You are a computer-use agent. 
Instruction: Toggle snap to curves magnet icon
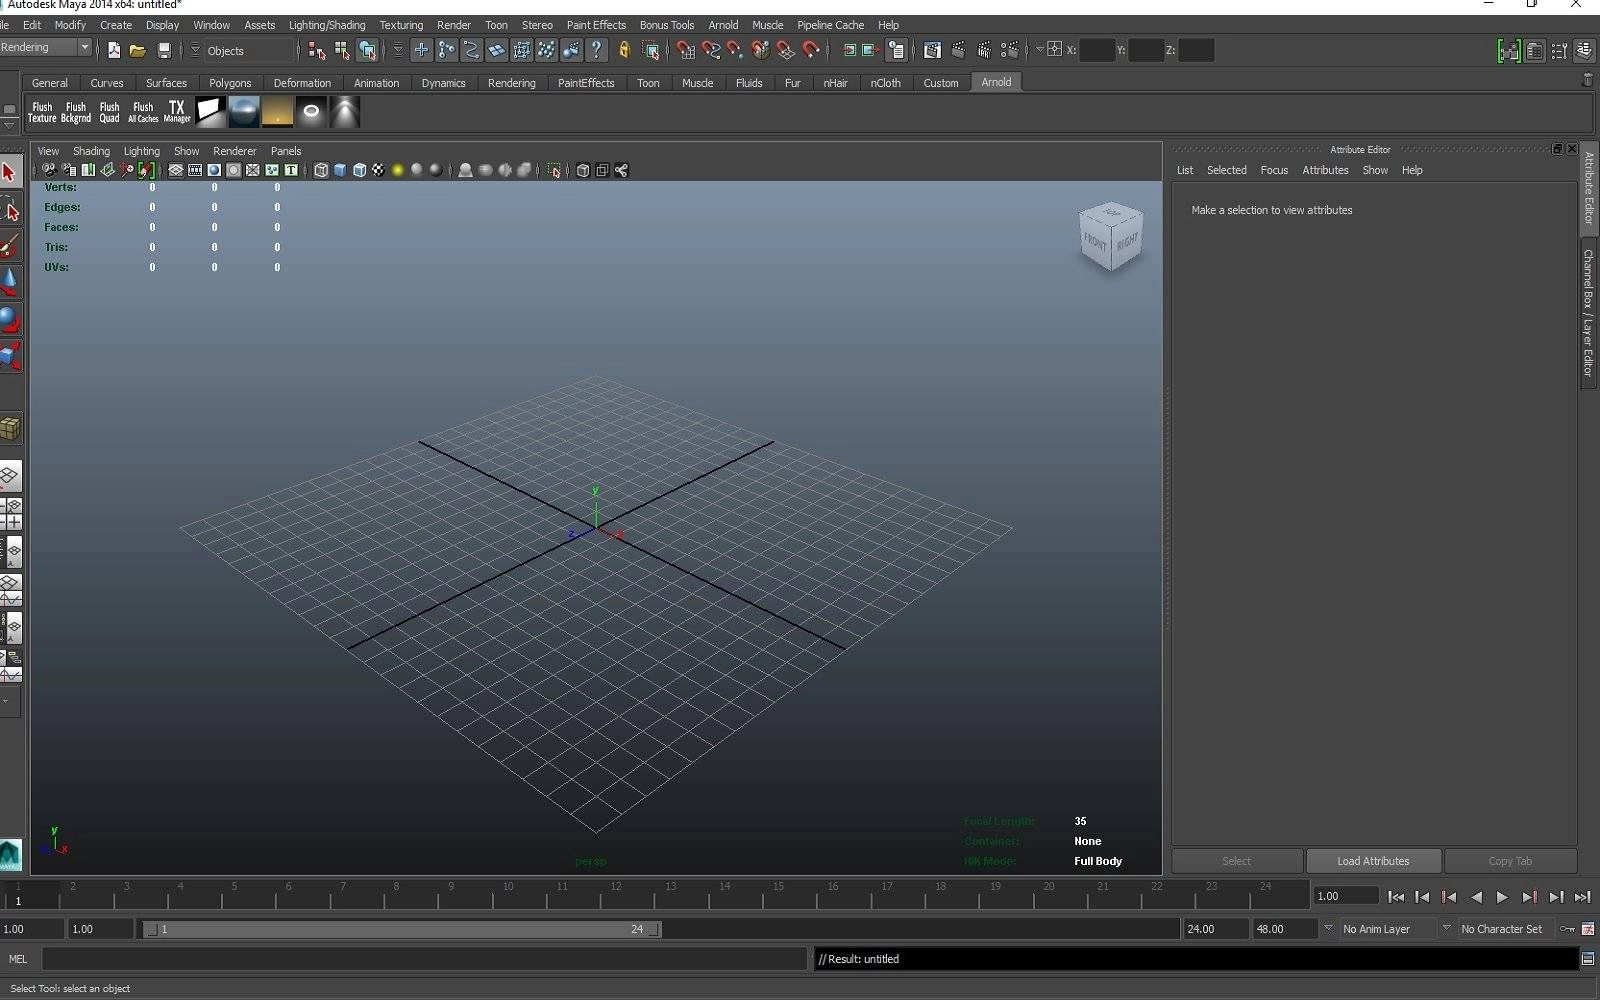coord(711,50)
